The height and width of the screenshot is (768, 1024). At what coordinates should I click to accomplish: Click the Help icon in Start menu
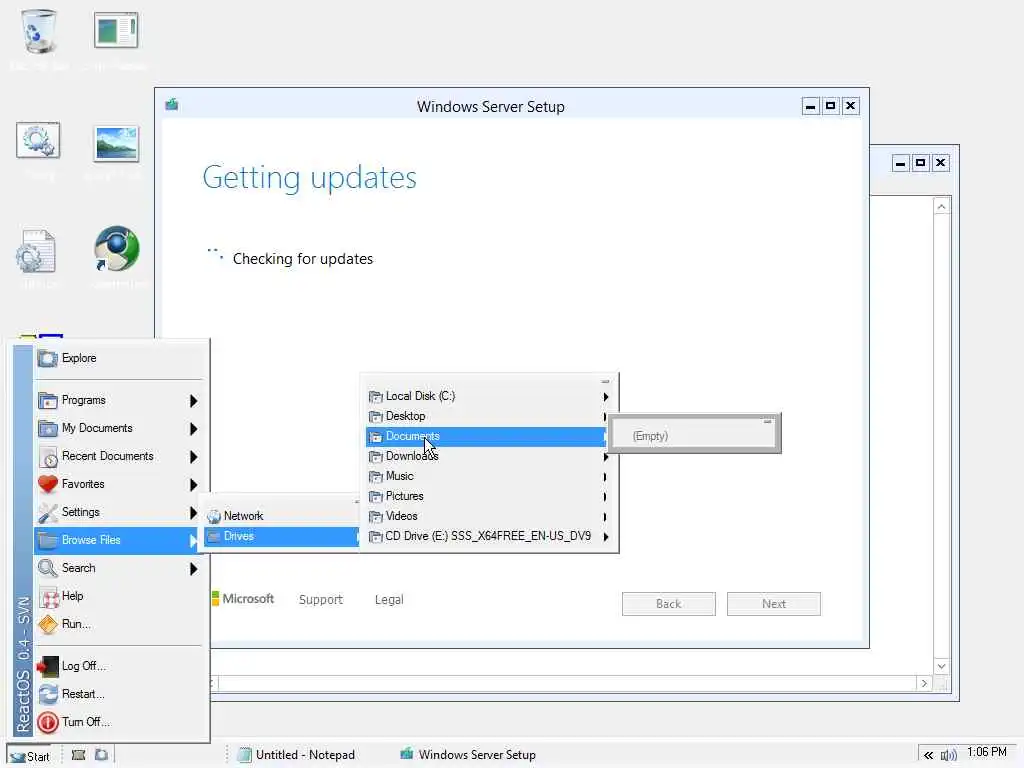[49, 596]
